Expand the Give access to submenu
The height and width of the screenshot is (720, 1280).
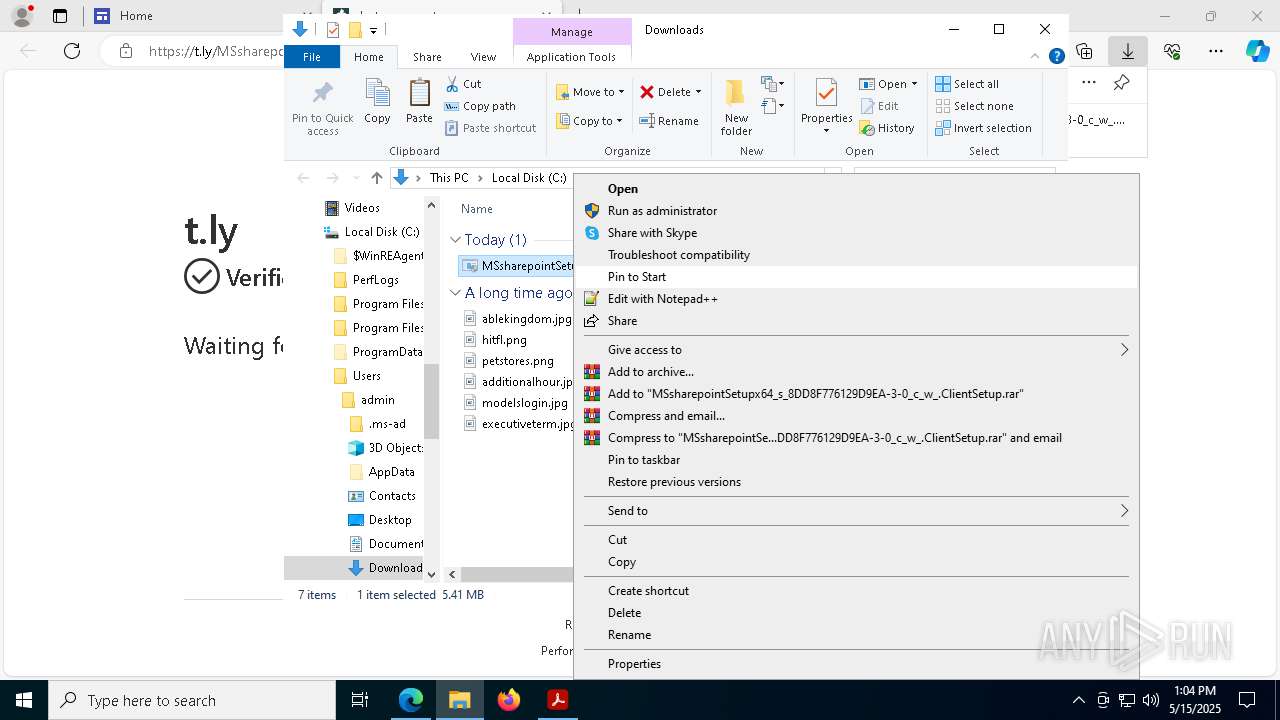(x=856, y=350)
